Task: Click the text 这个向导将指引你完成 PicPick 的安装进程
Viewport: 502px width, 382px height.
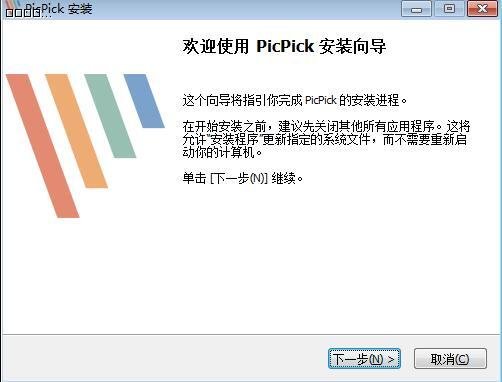Action: click(295, 100)
